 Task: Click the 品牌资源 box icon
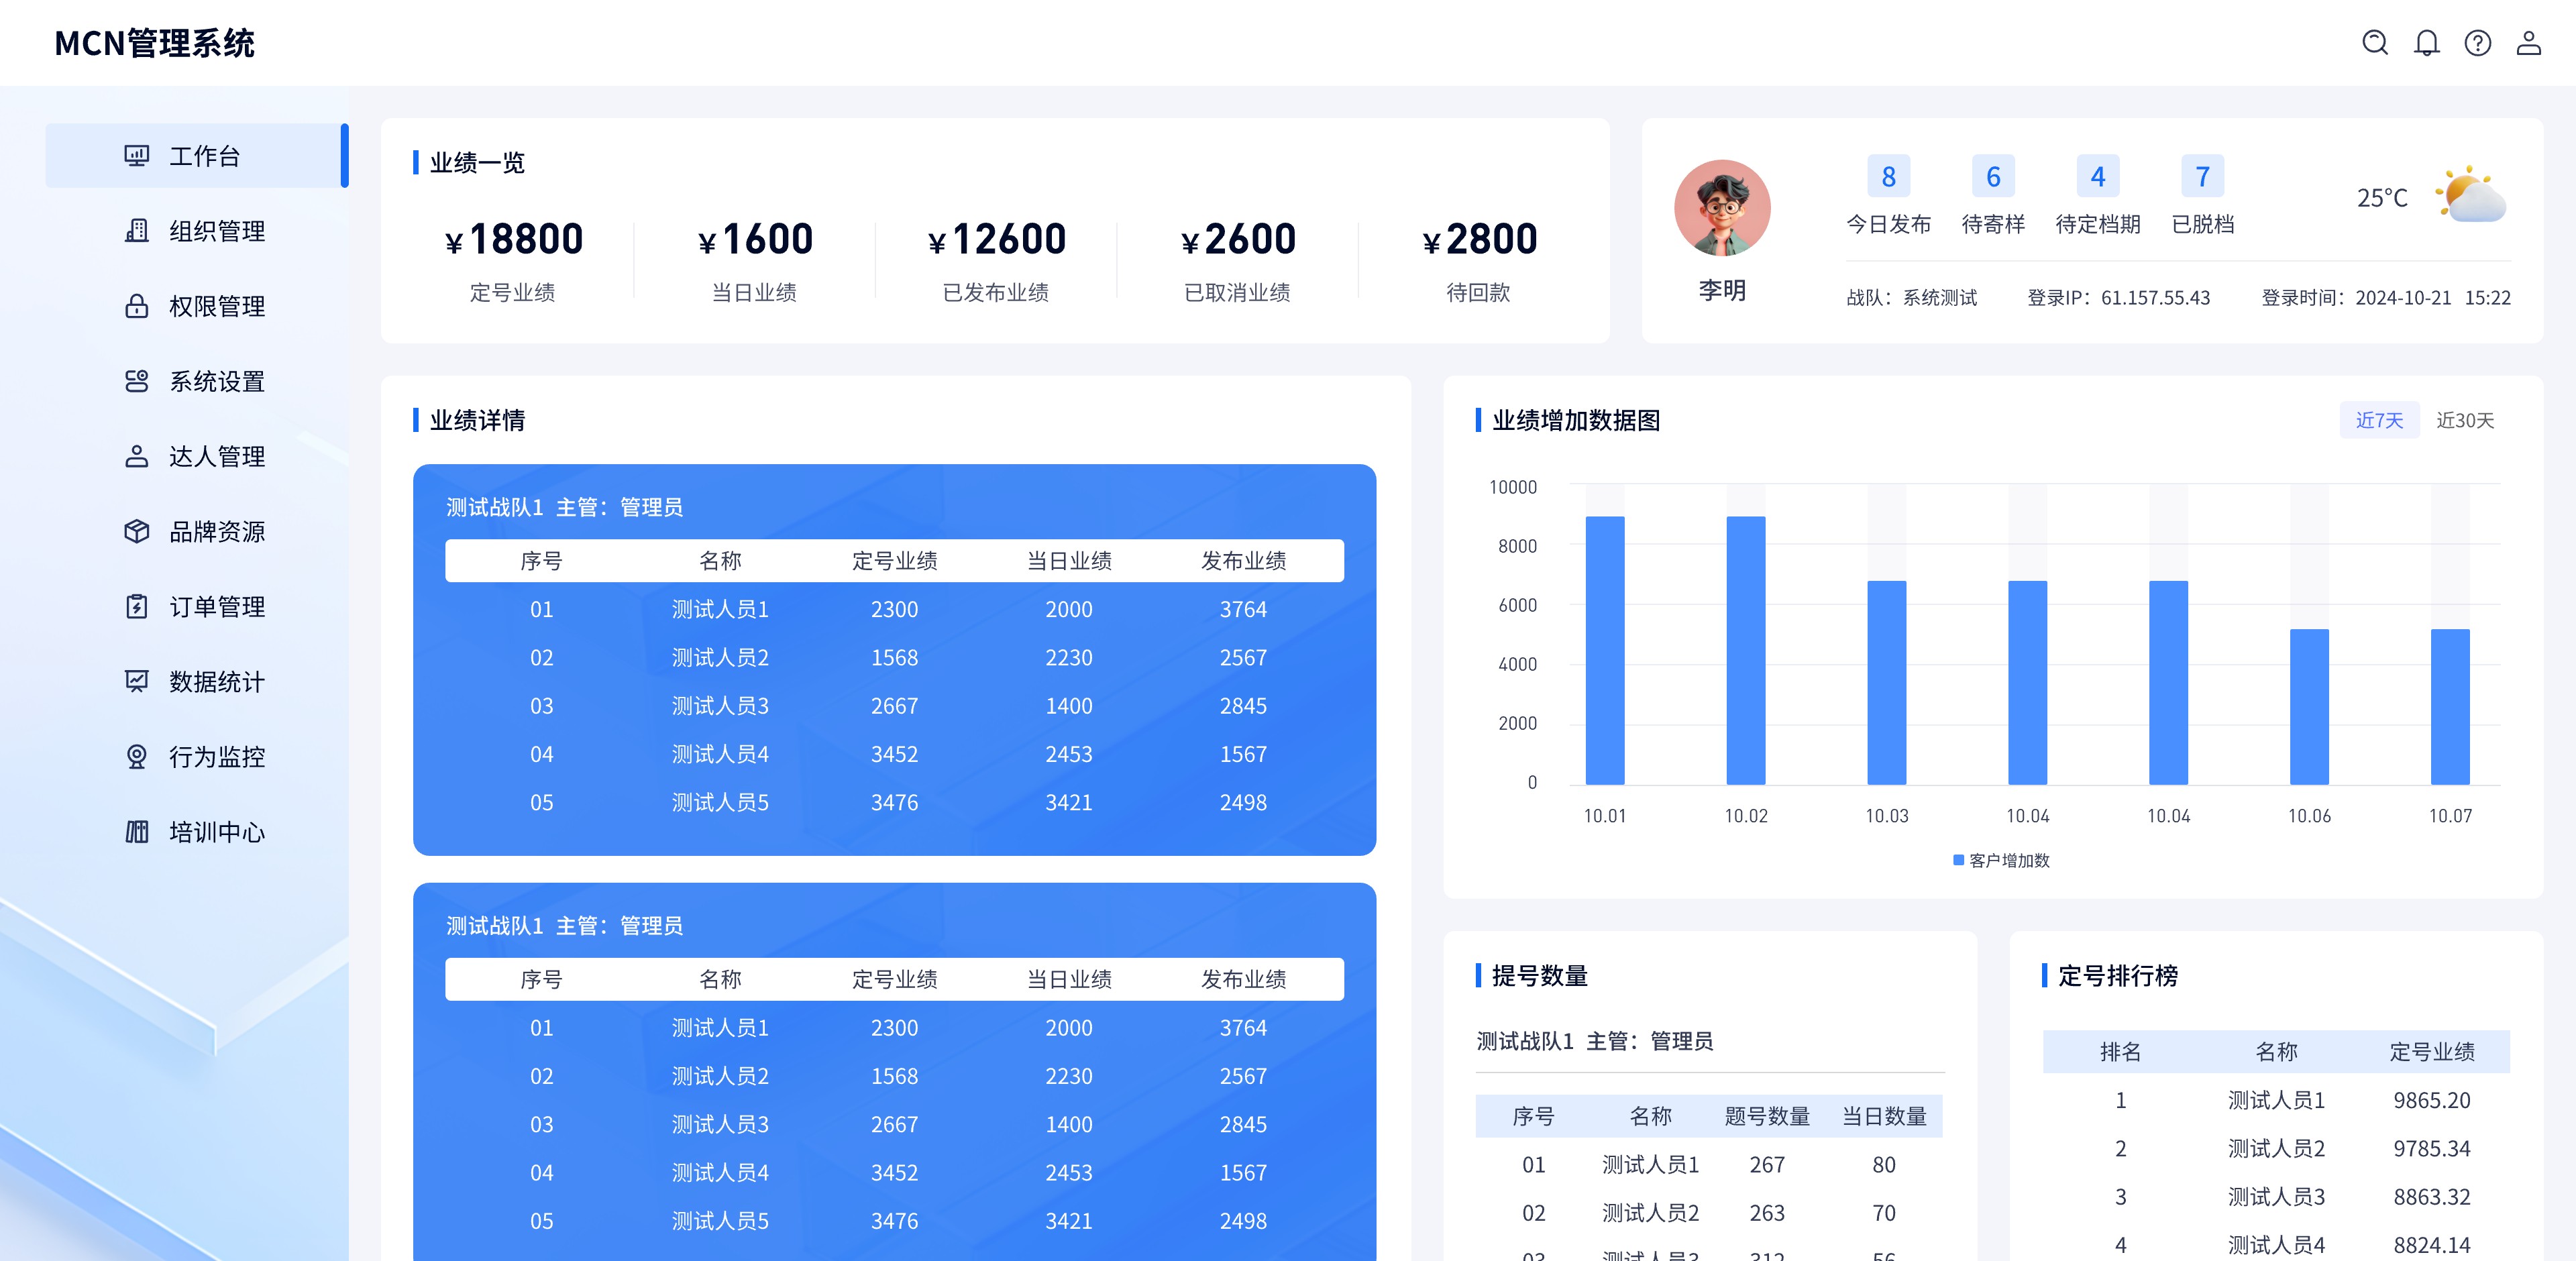[137, 531]
